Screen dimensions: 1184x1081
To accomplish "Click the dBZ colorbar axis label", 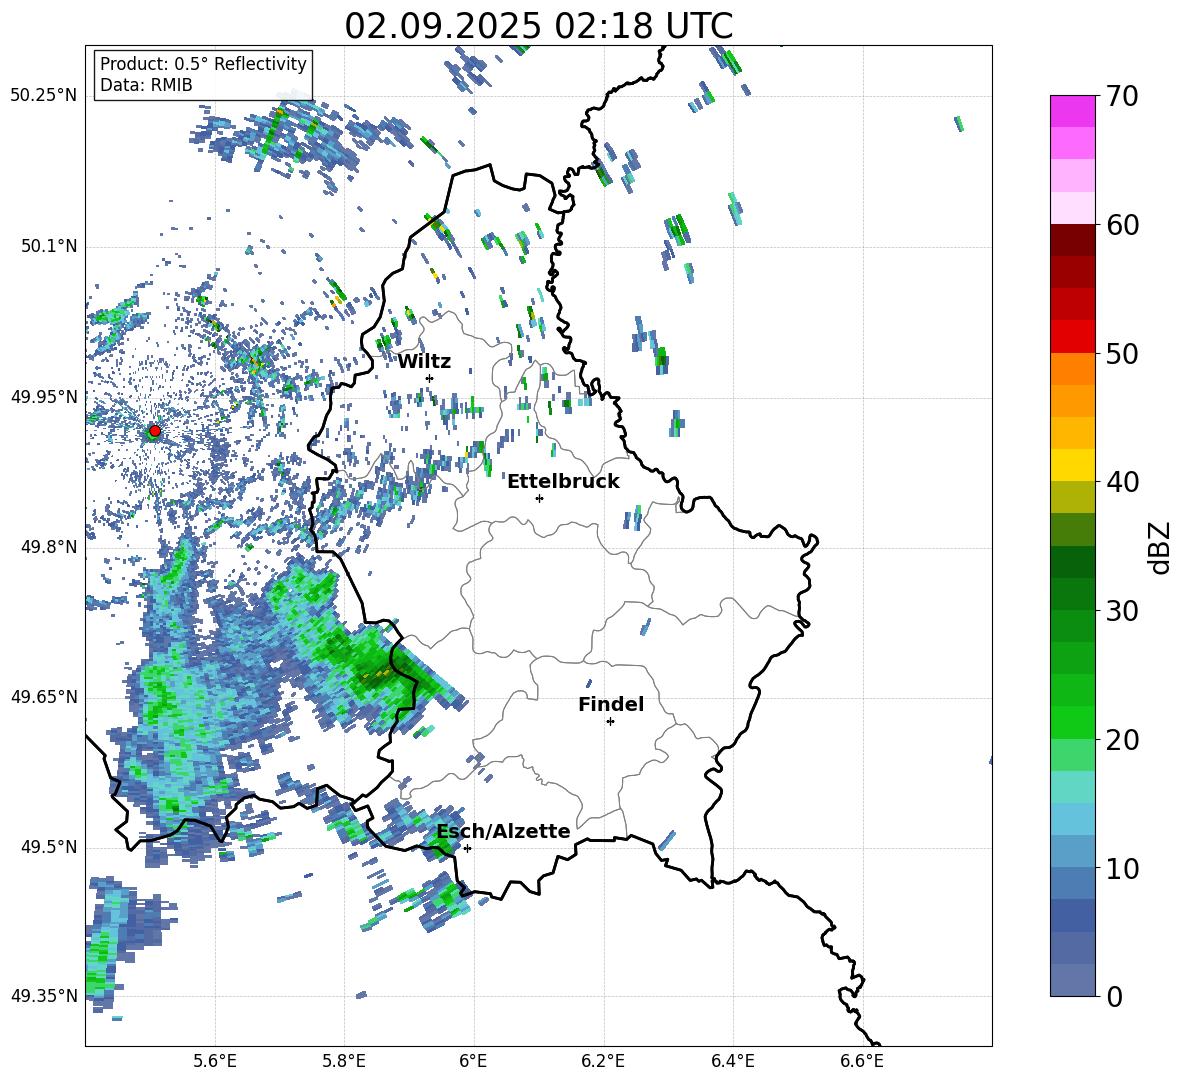I will 1161,547.
